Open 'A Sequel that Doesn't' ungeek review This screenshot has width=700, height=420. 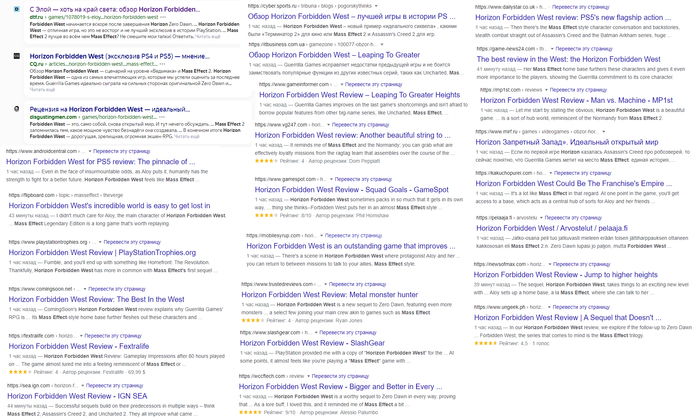(567, 318)
